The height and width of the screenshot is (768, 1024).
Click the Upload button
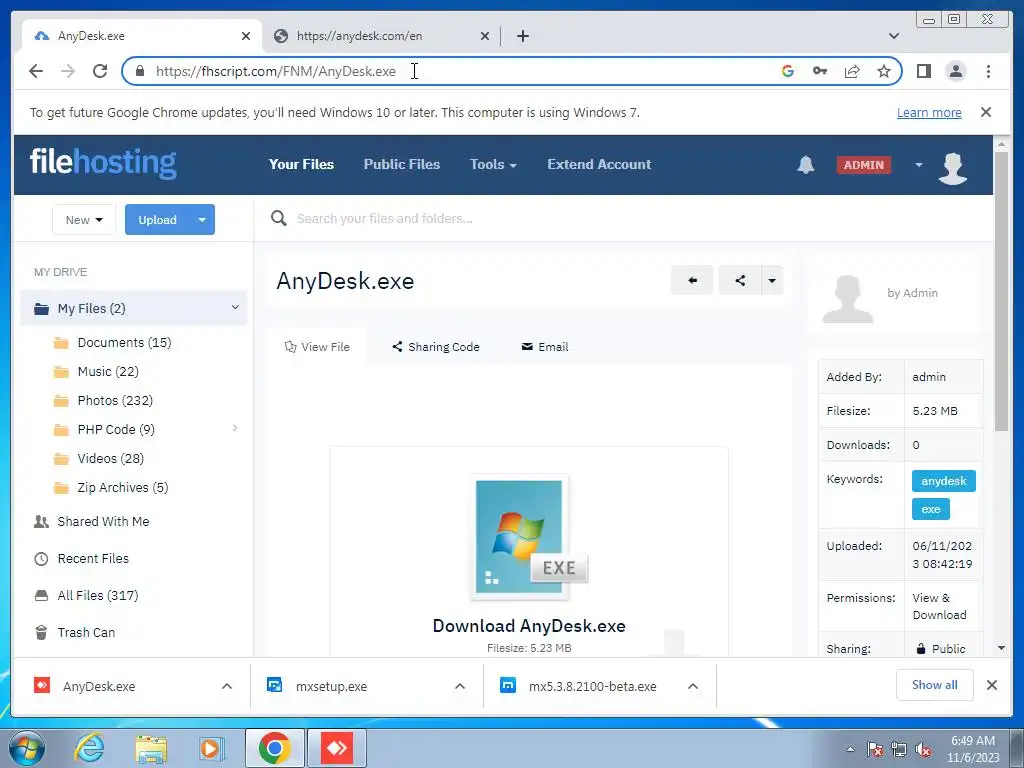157,219
